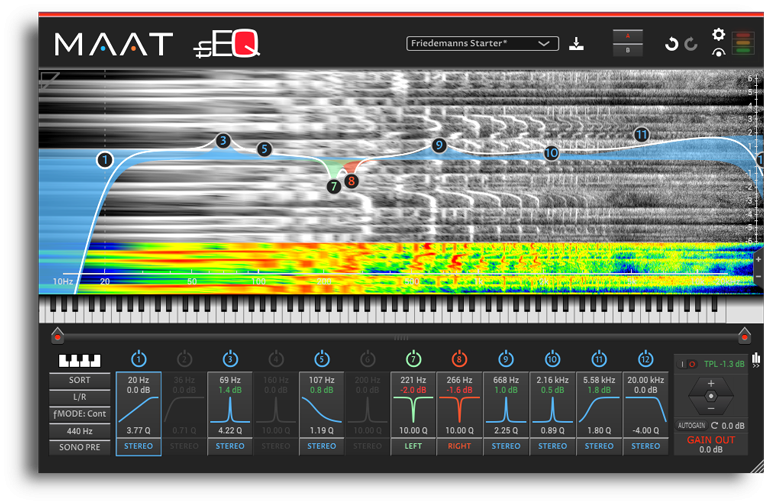Select EQ node 3 on the curve
The width and height of the screenshot is (768, 504).
tap(223, 141)
